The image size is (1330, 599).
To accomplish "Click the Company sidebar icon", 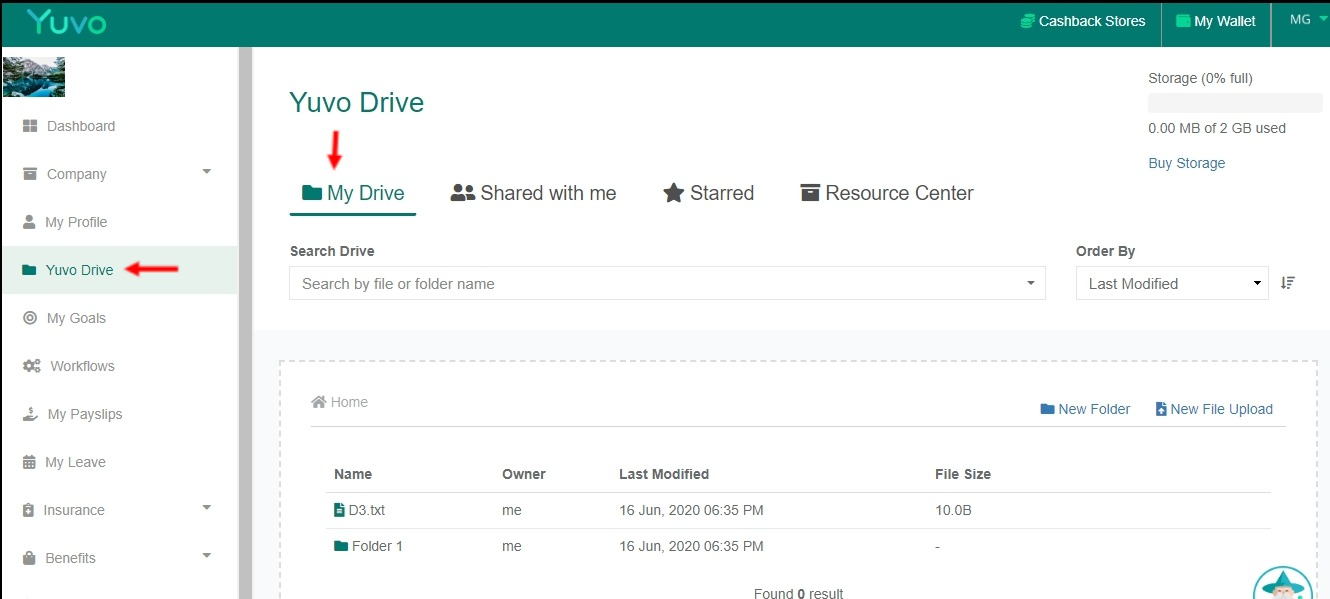I will (x=30, y=174).
